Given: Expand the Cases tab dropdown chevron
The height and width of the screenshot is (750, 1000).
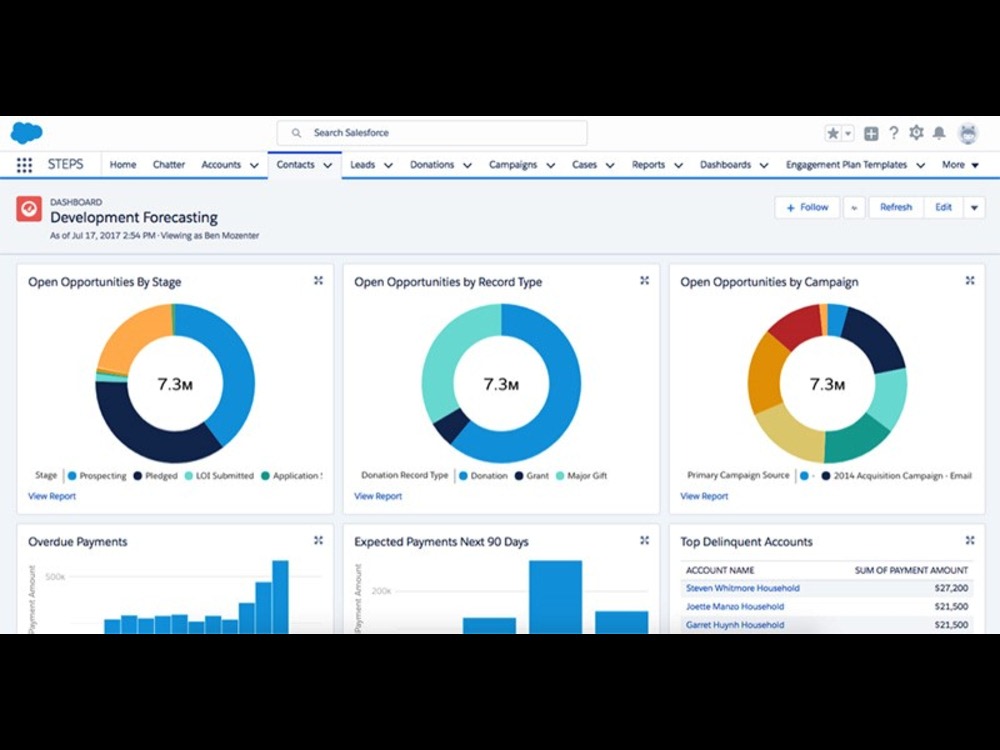Looking at the screenshot, I should click(610, 165).
